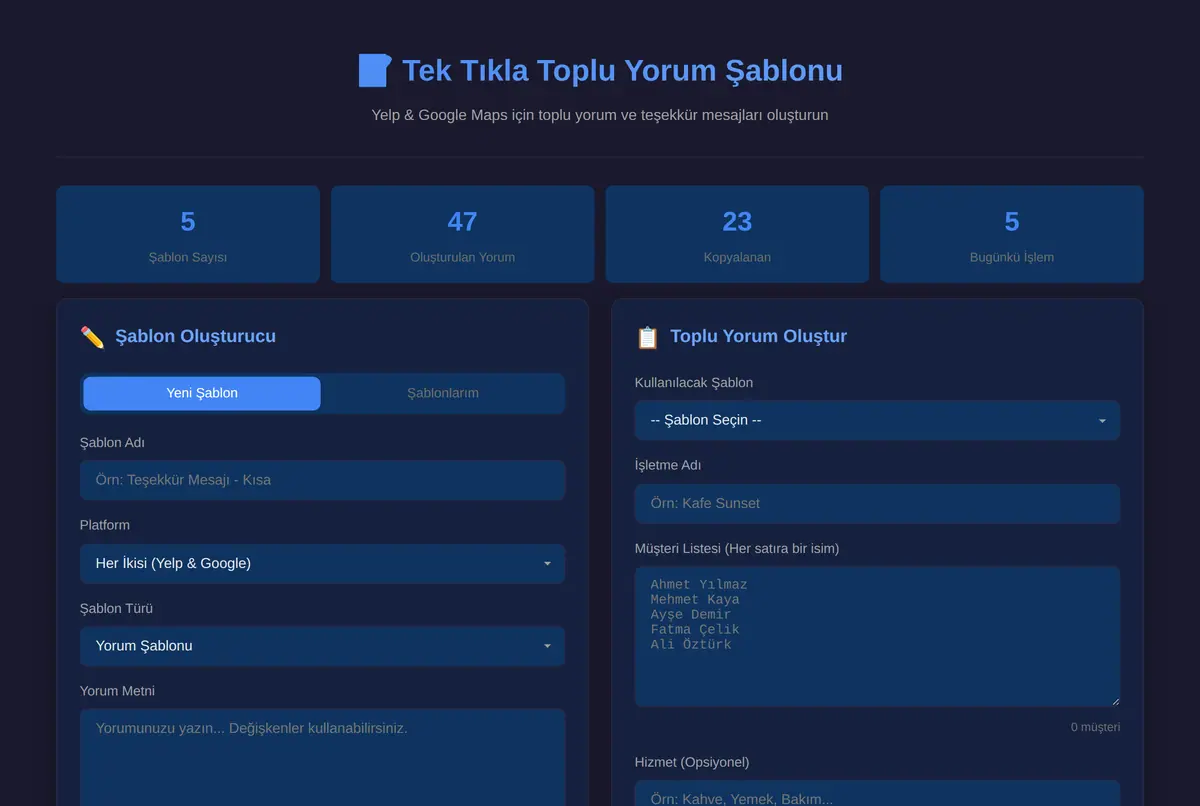Screen dimensions: 1200x806
Task: Focus the İşletme Adı input field
Action: click(x=877, y=503)
